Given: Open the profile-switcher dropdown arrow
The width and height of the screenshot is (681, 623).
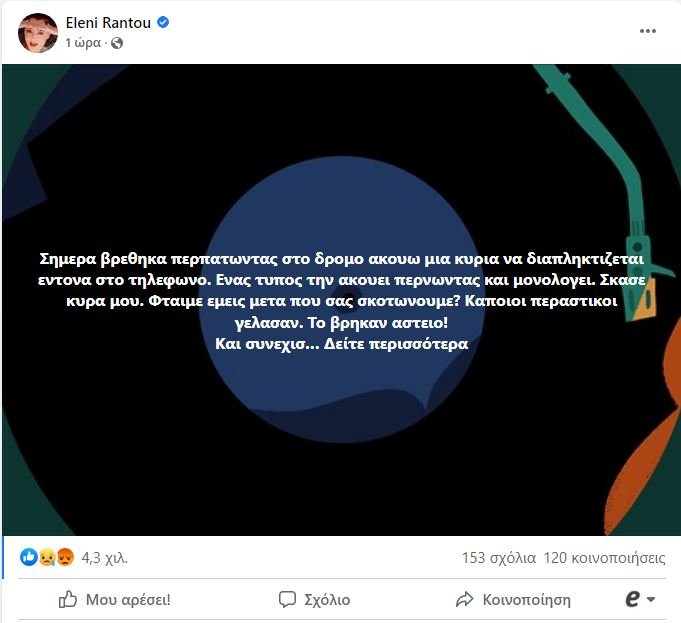Looking at the screenshot, I should tap(651, 600).
